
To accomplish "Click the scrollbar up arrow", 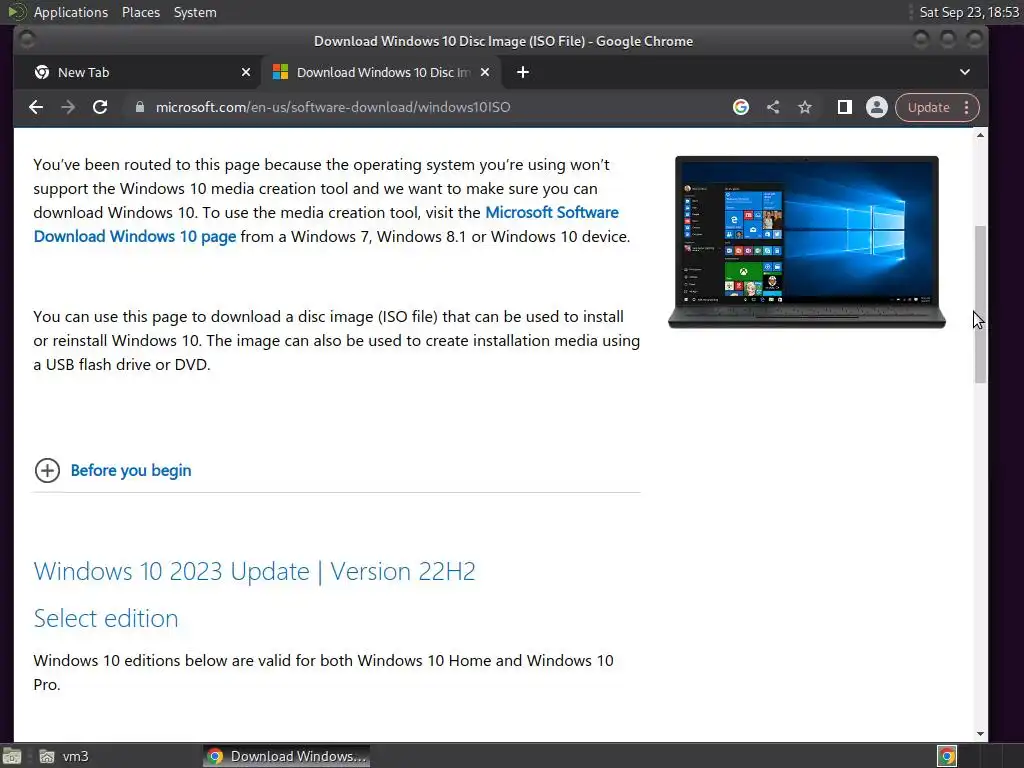I will point(980,135).
